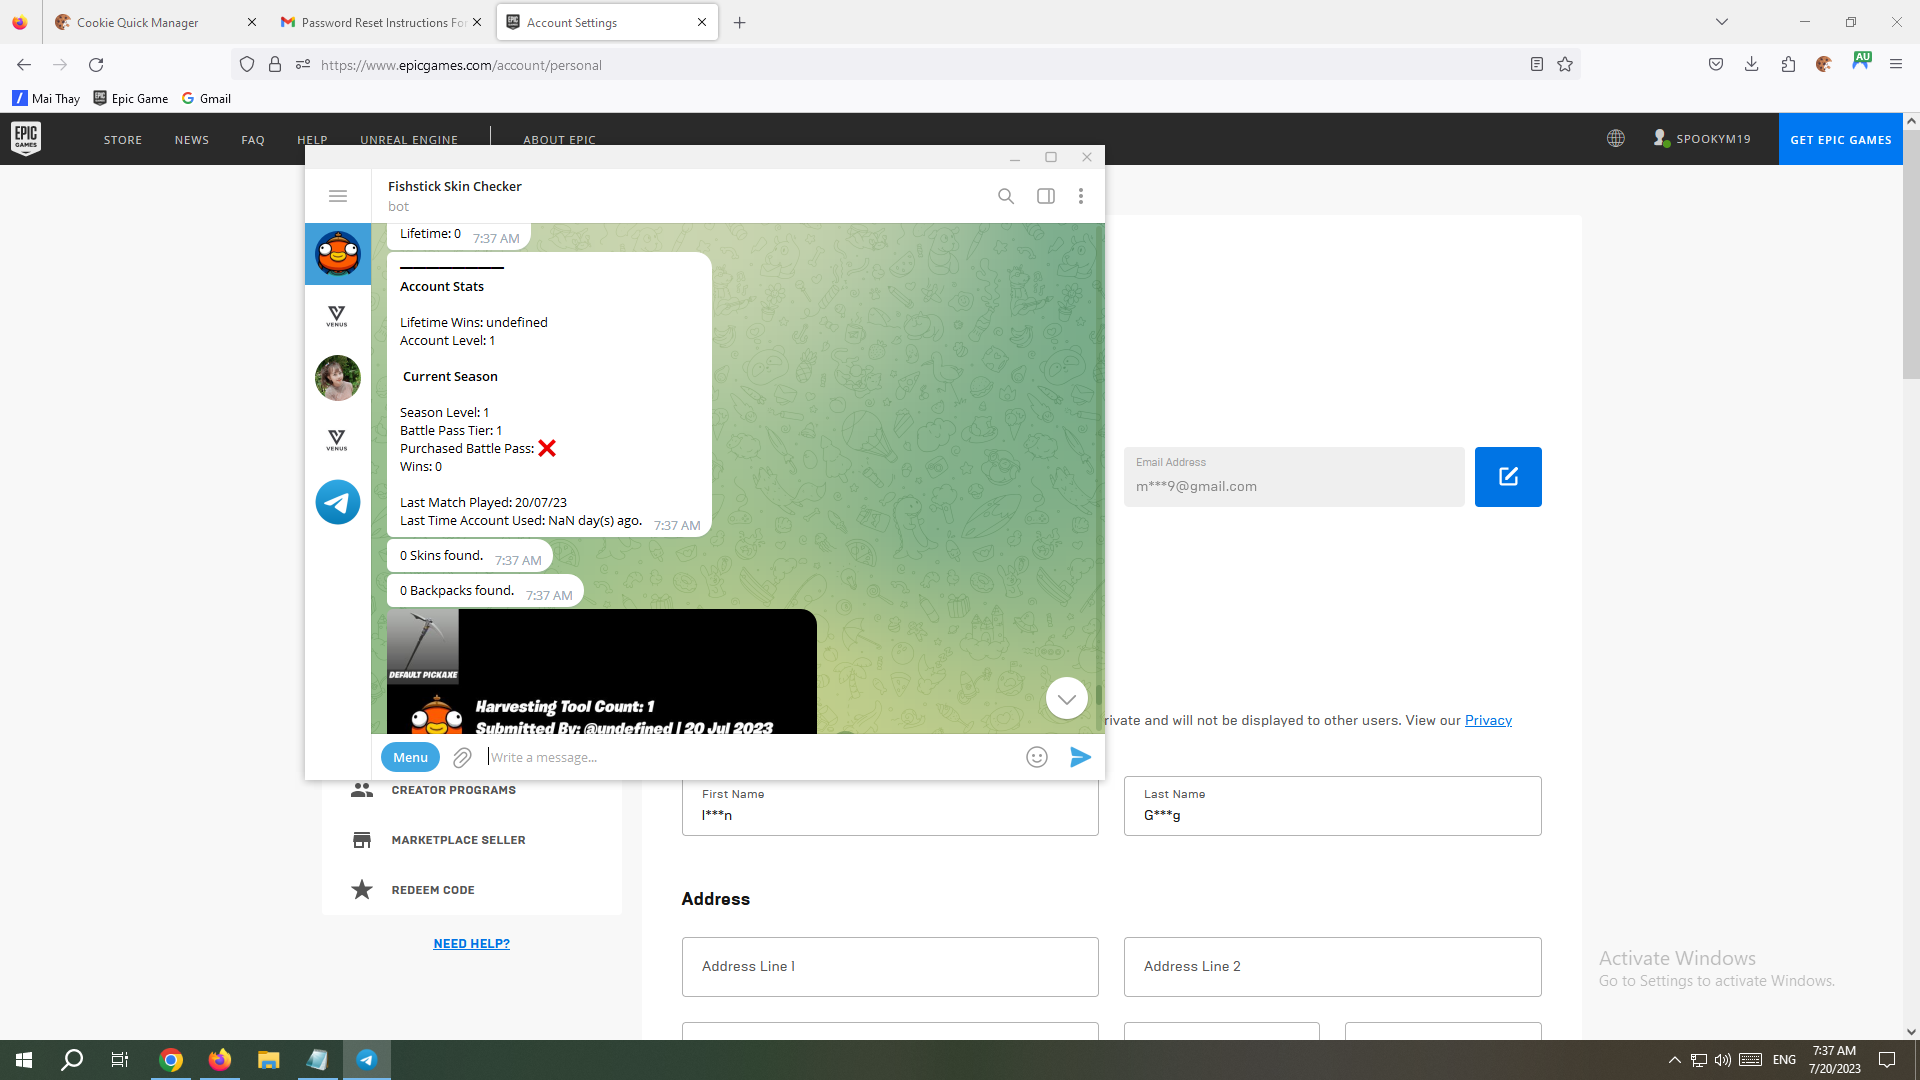This screenshot has height=1080, width=1920.
Task: Show hidden system tray icons
Action: 1675,1060
